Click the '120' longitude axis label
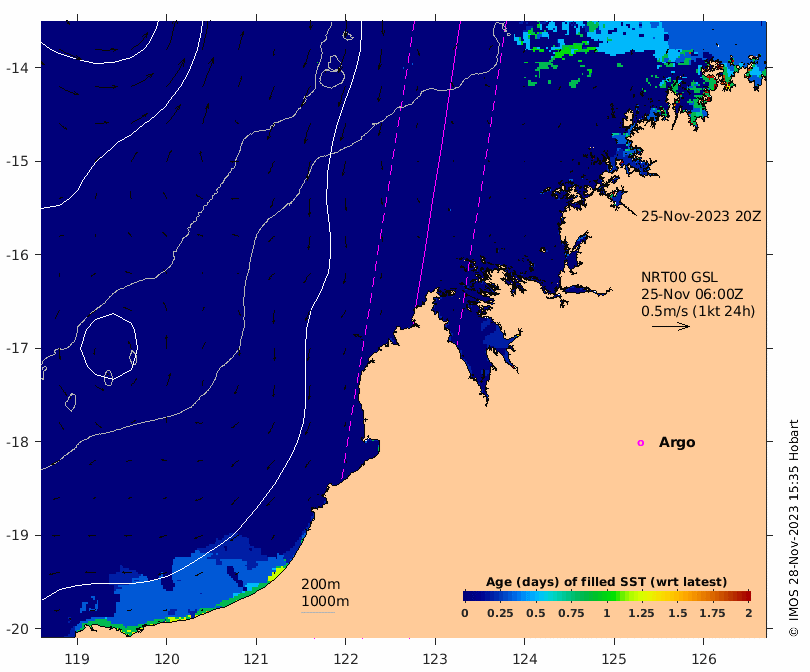Image resolution: width=810 pixels, height=672 pixels. click(x=167, y=659)
